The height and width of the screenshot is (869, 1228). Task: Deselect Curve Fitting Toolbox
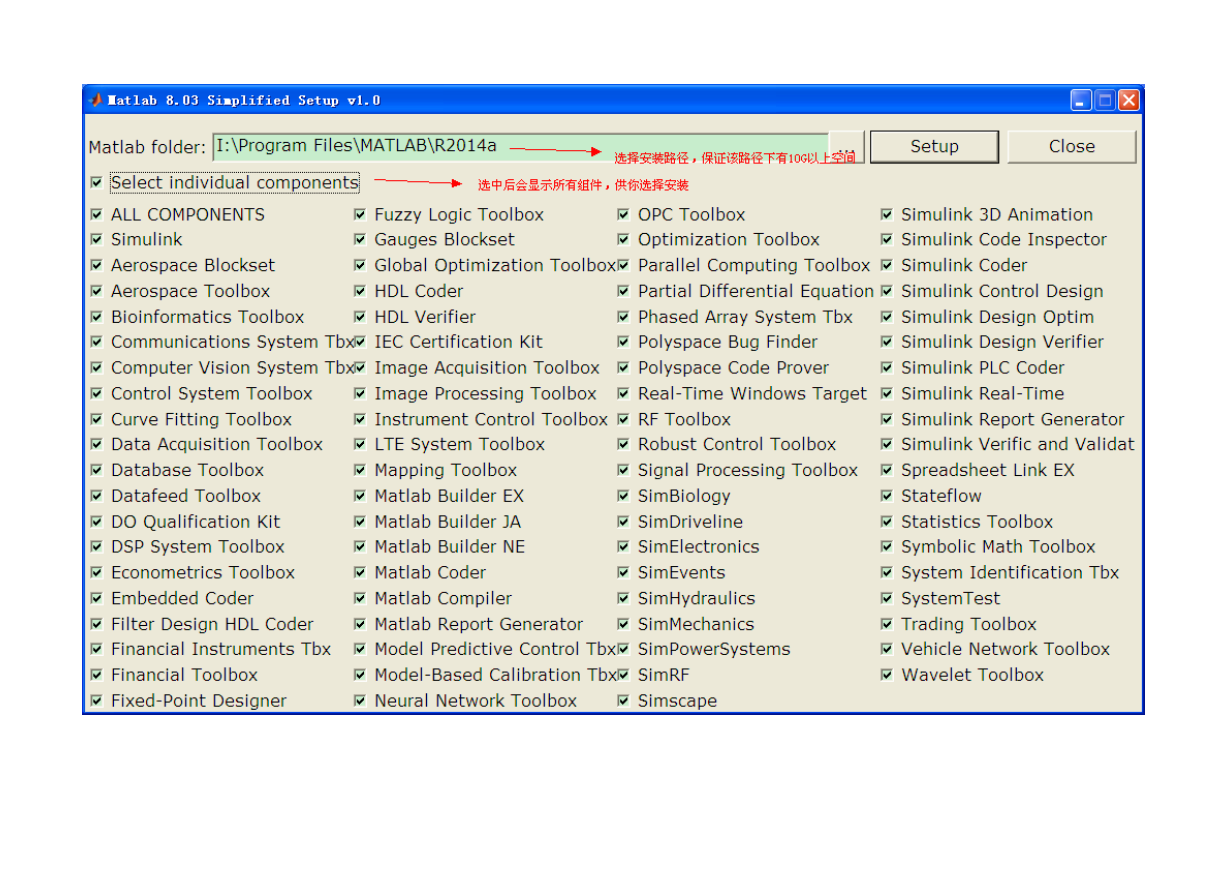tap(97, 419)
